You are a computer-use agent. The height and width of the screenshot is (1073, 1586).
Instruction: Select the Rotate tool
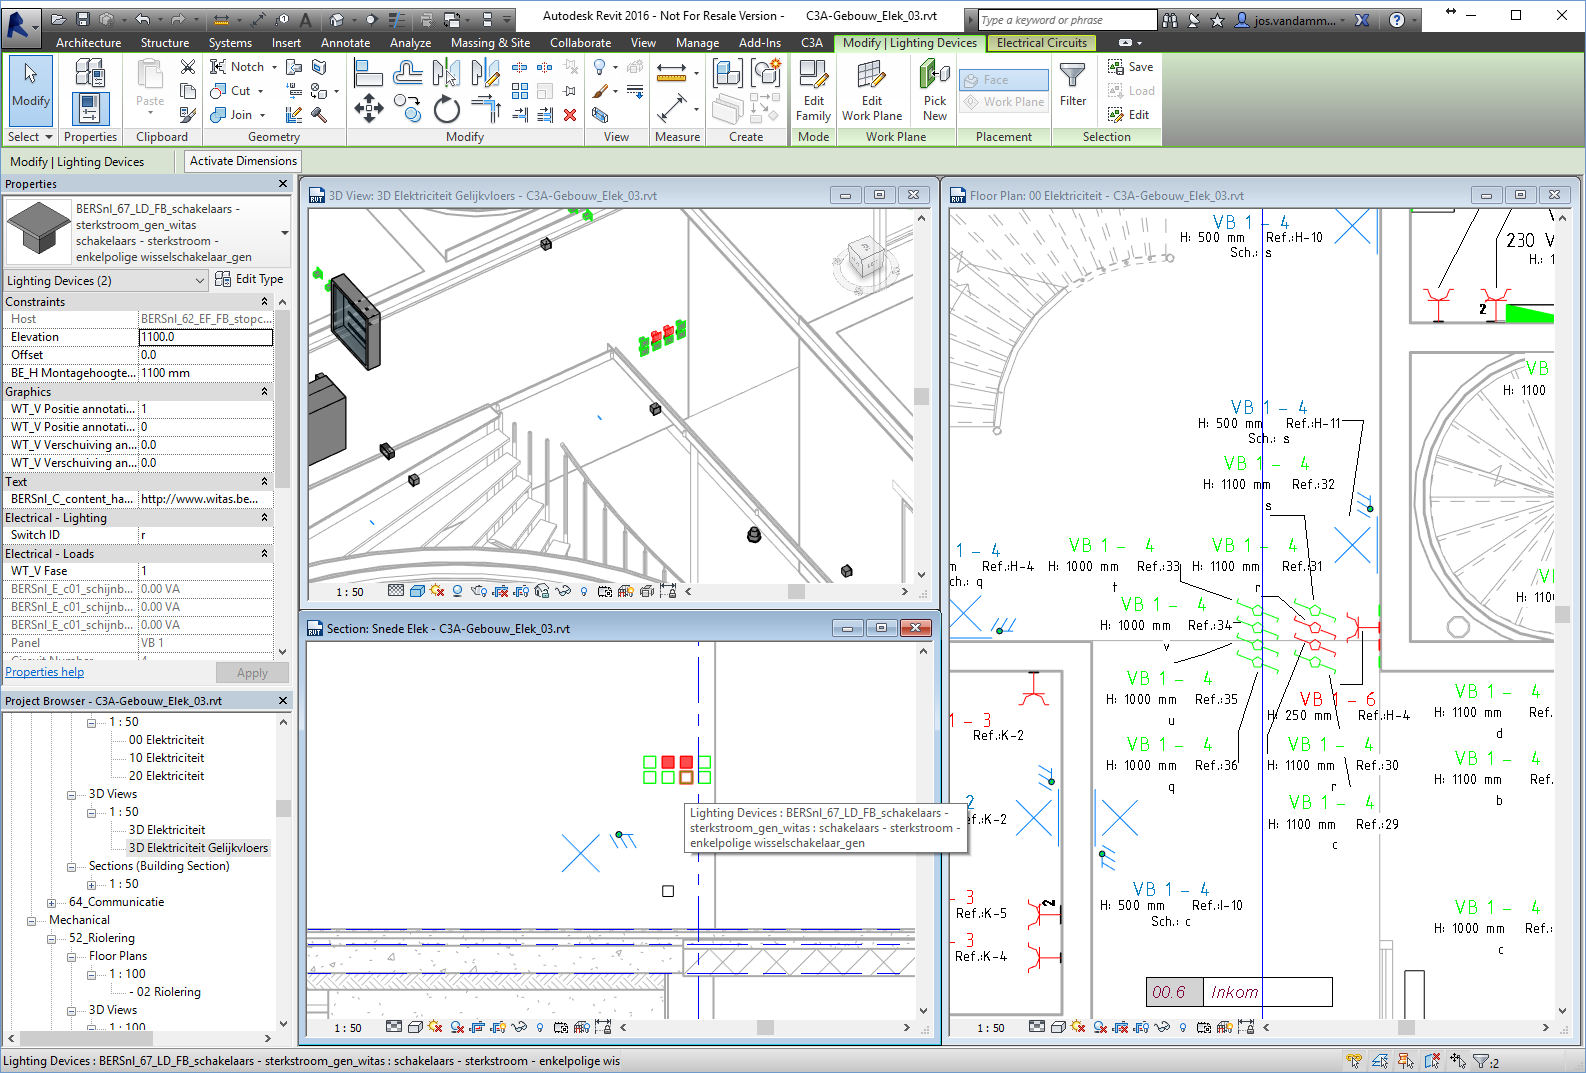446,108
